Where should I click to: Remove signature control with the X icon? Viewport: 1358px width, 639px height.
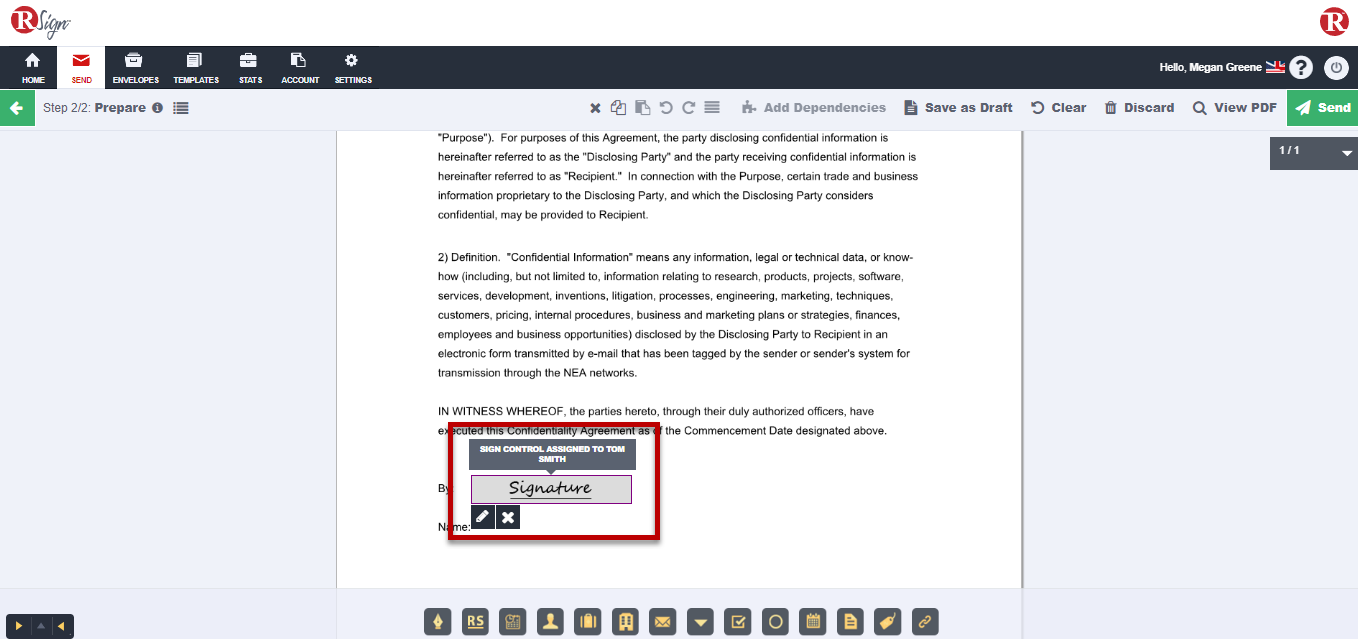point(508,517)
